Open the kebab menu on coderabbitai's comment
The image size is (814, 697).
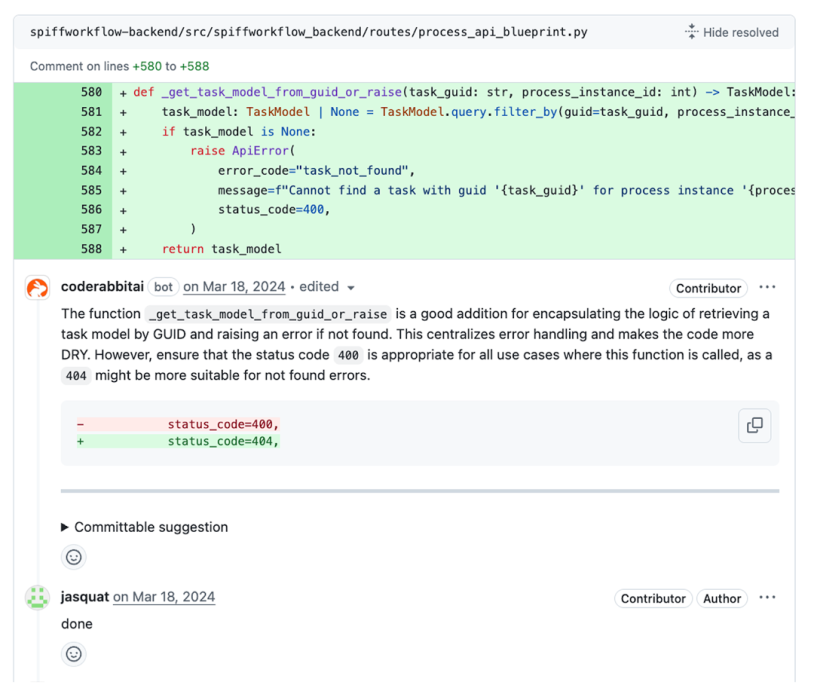[767, 287]
